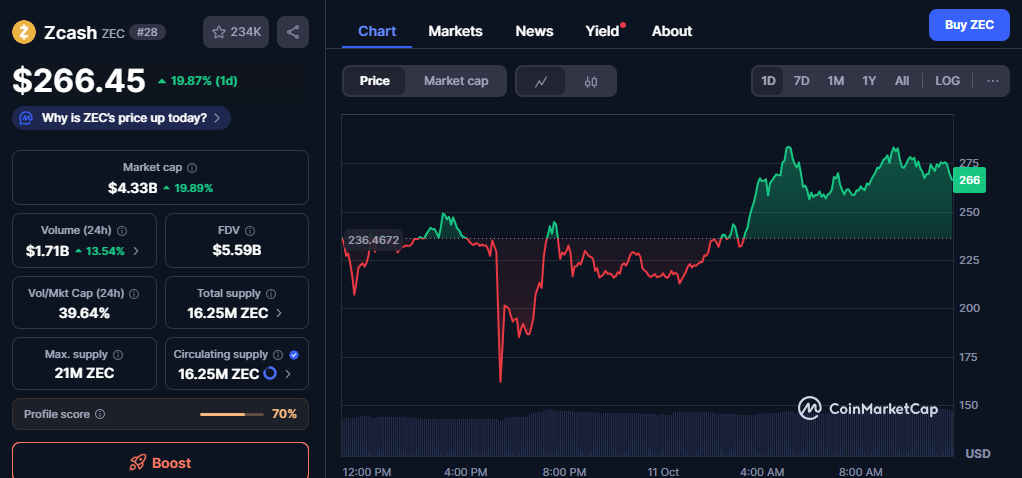Image resolution: width=1022 pixels, height=478 pixels.
Task: Click the Zcash coin logo
Action: [24, 32]
